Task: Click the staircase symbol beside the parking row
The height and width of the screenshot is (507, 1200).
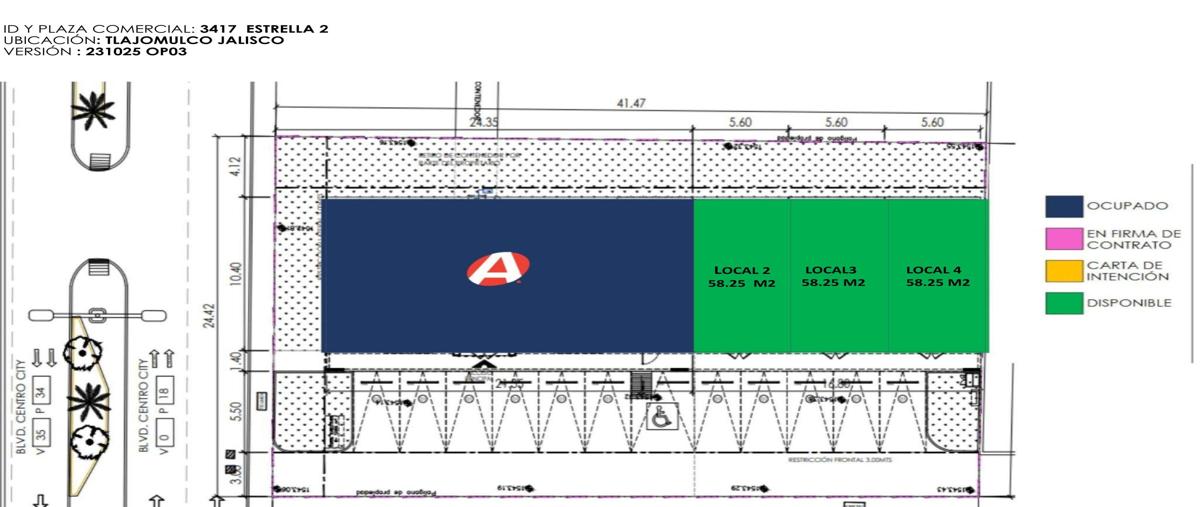Action: [x=641, y=385]
